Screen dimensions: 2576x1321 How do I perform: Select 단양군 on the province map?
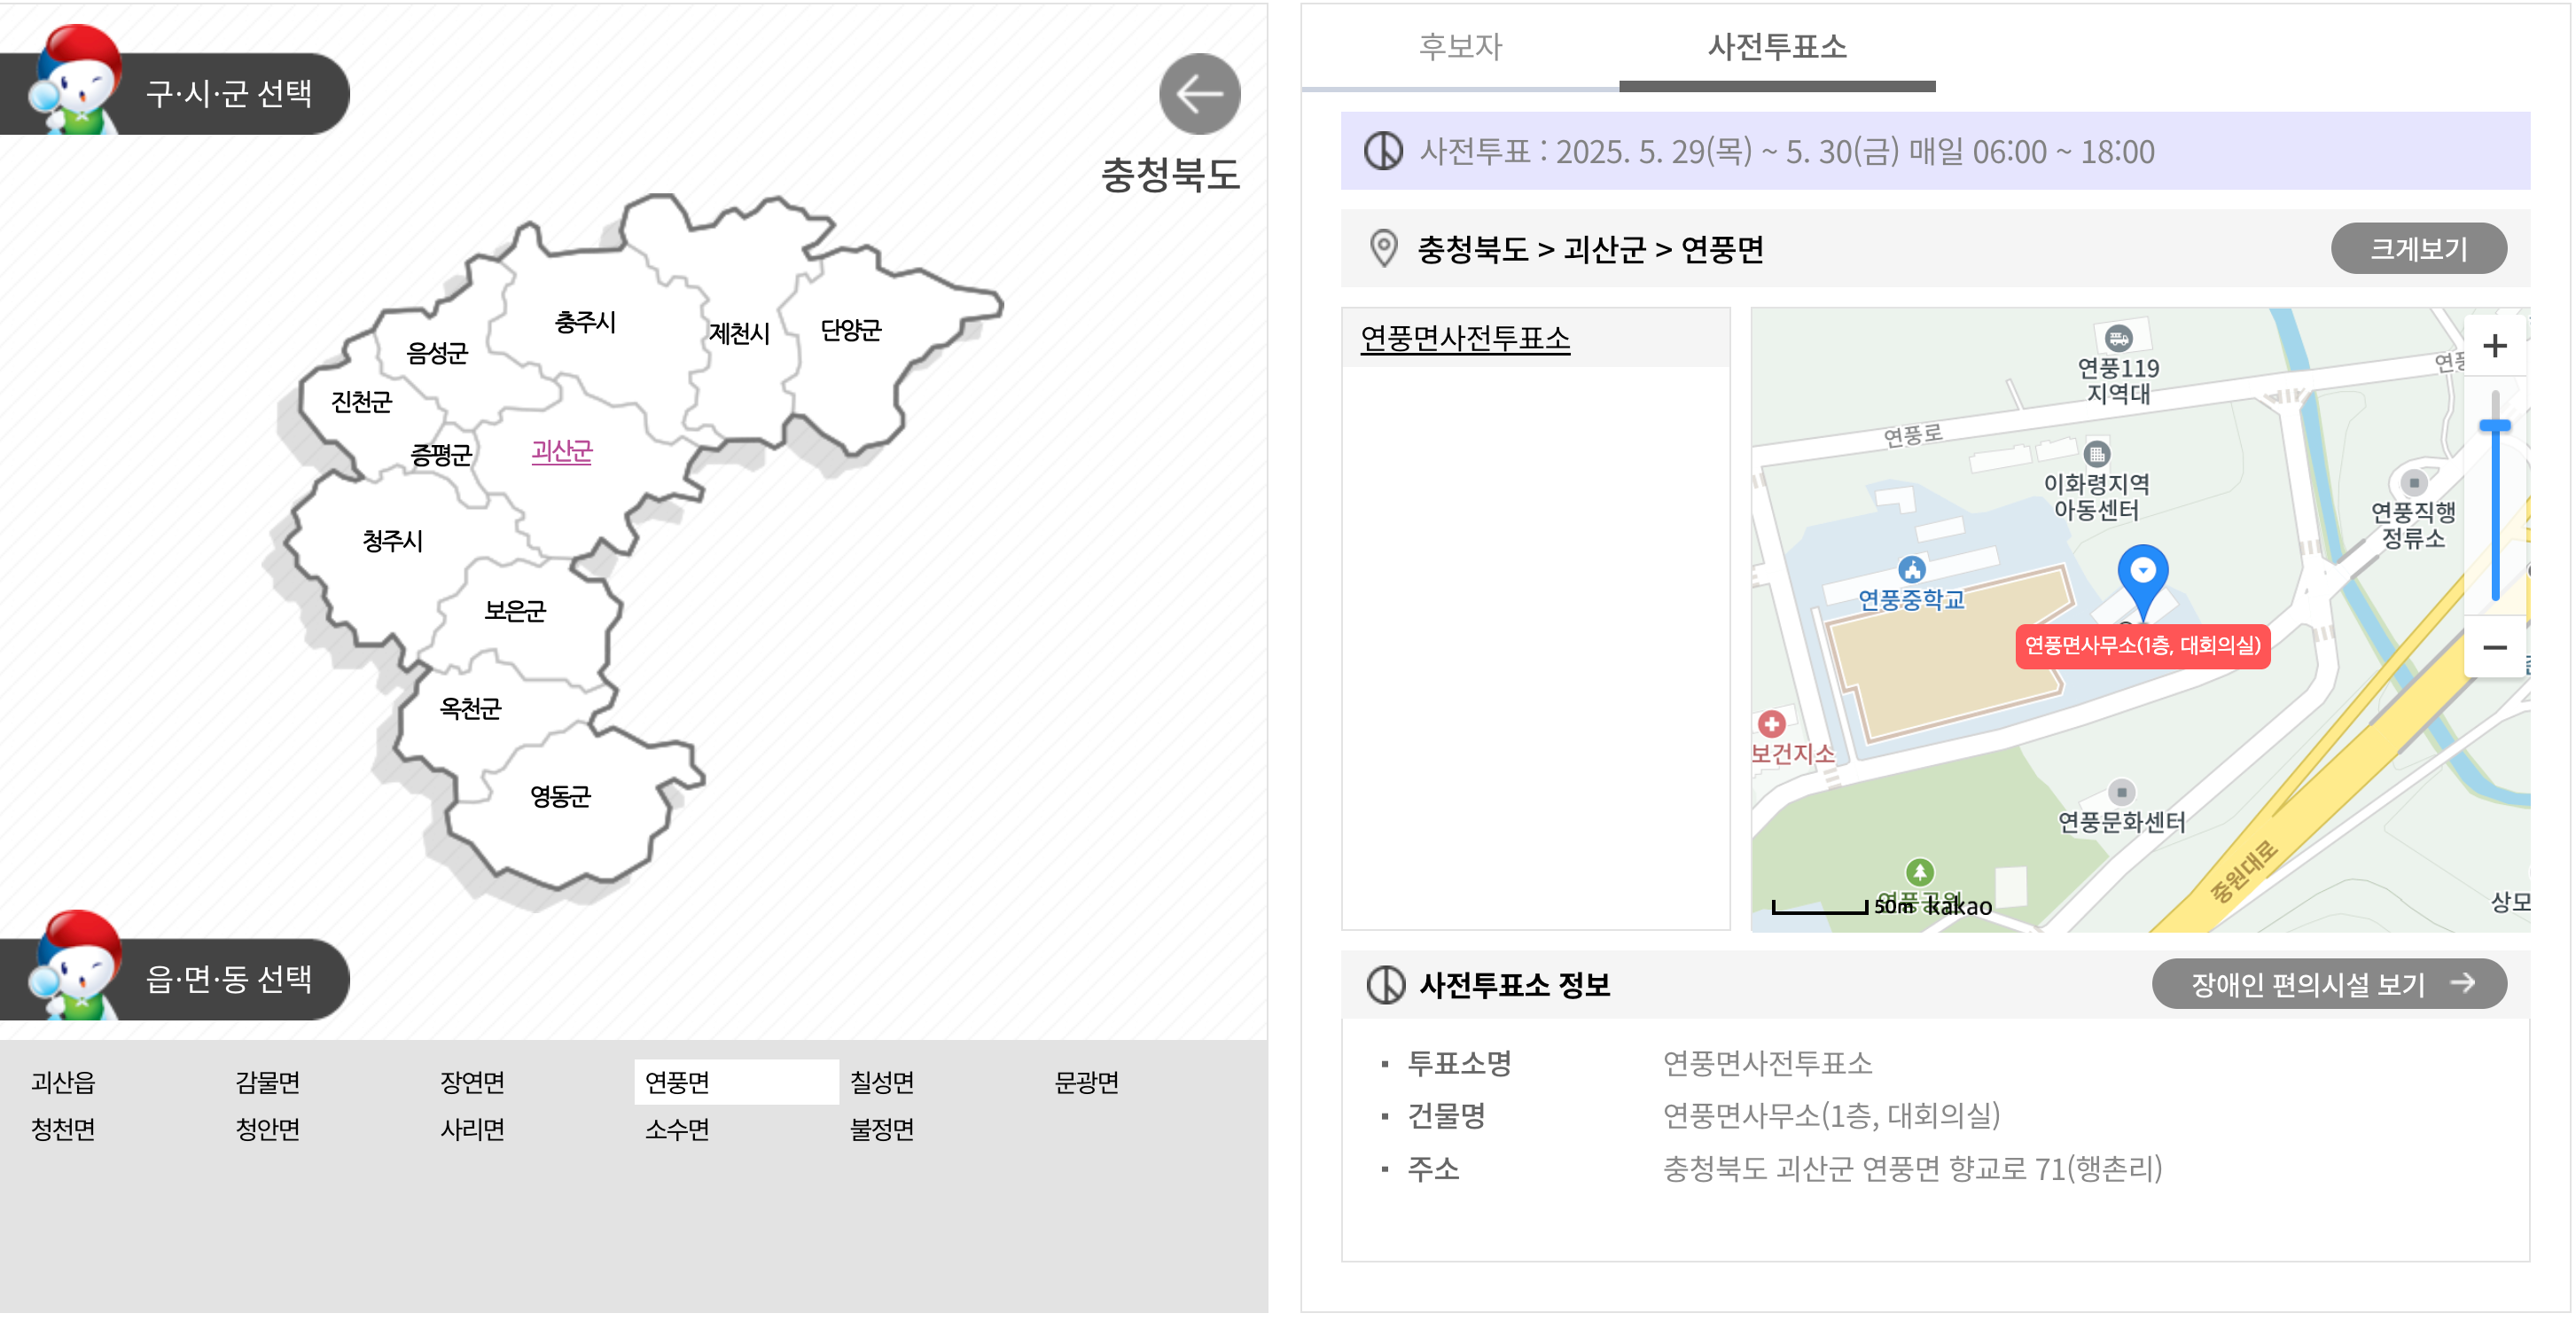[851, 329]
